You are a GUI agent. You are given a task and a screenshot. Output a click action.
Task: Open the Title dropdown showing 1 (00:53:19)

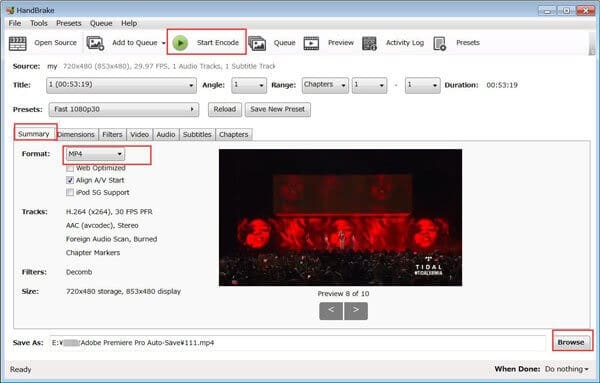point(121,85)
